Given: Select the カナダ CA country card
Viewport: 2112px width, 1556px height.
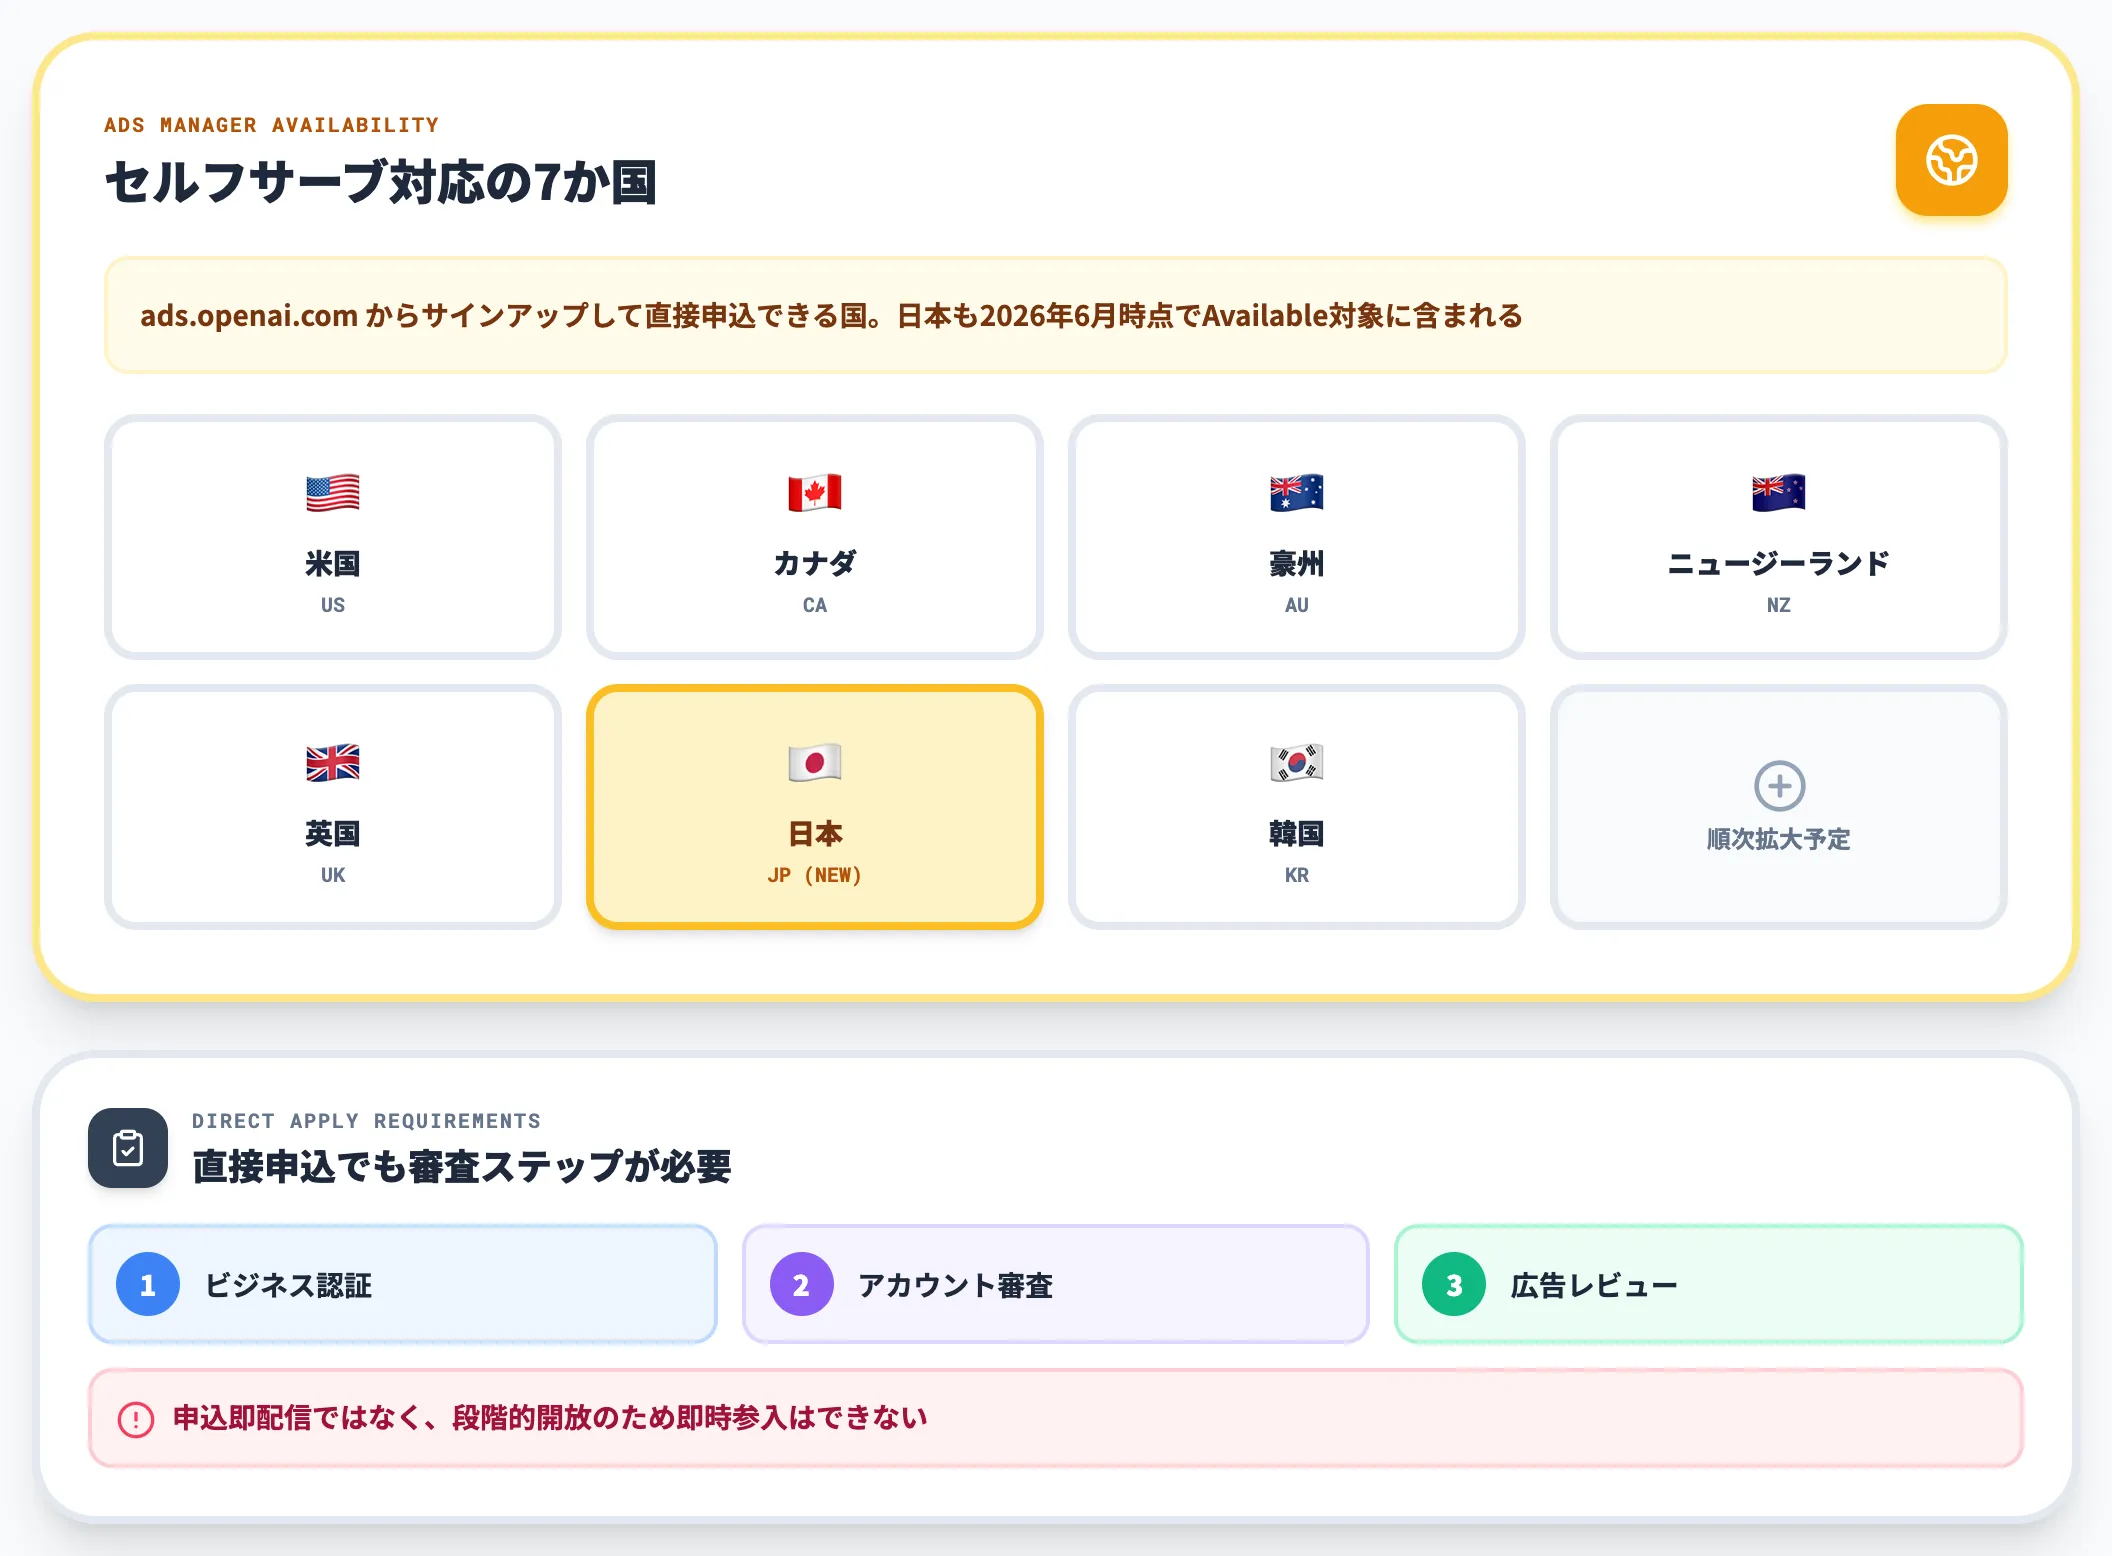Looking at the screenshot, I should click(x=815, y=537).
